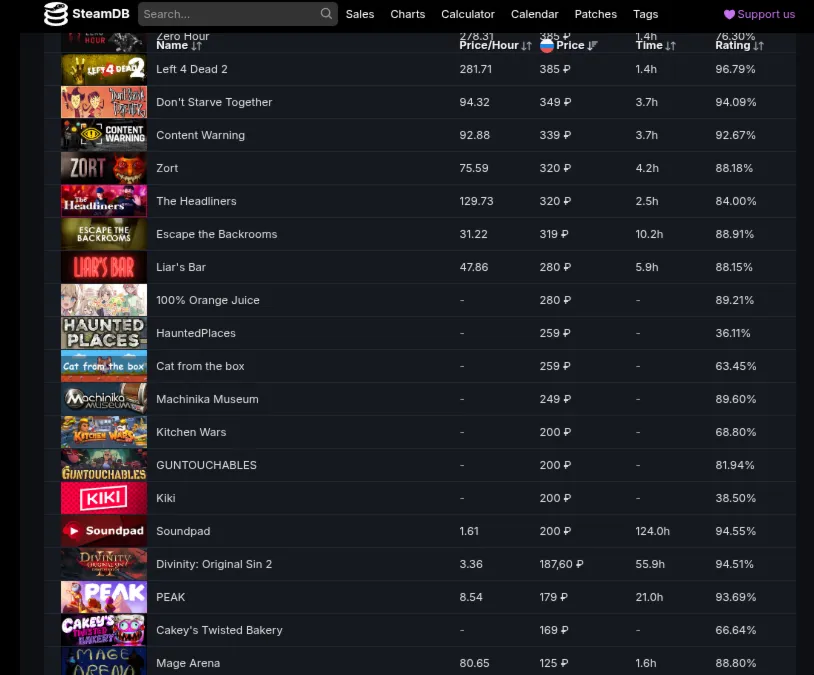This screenshot has width=814, height=675.
Task: Open Machinika Museum game link
Action: 207,399
